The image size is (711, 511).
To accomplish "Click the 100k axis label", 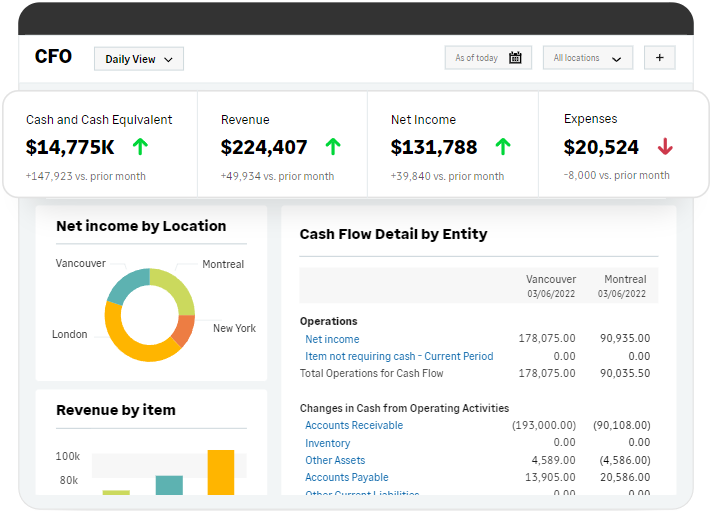I will coord(68,456).
